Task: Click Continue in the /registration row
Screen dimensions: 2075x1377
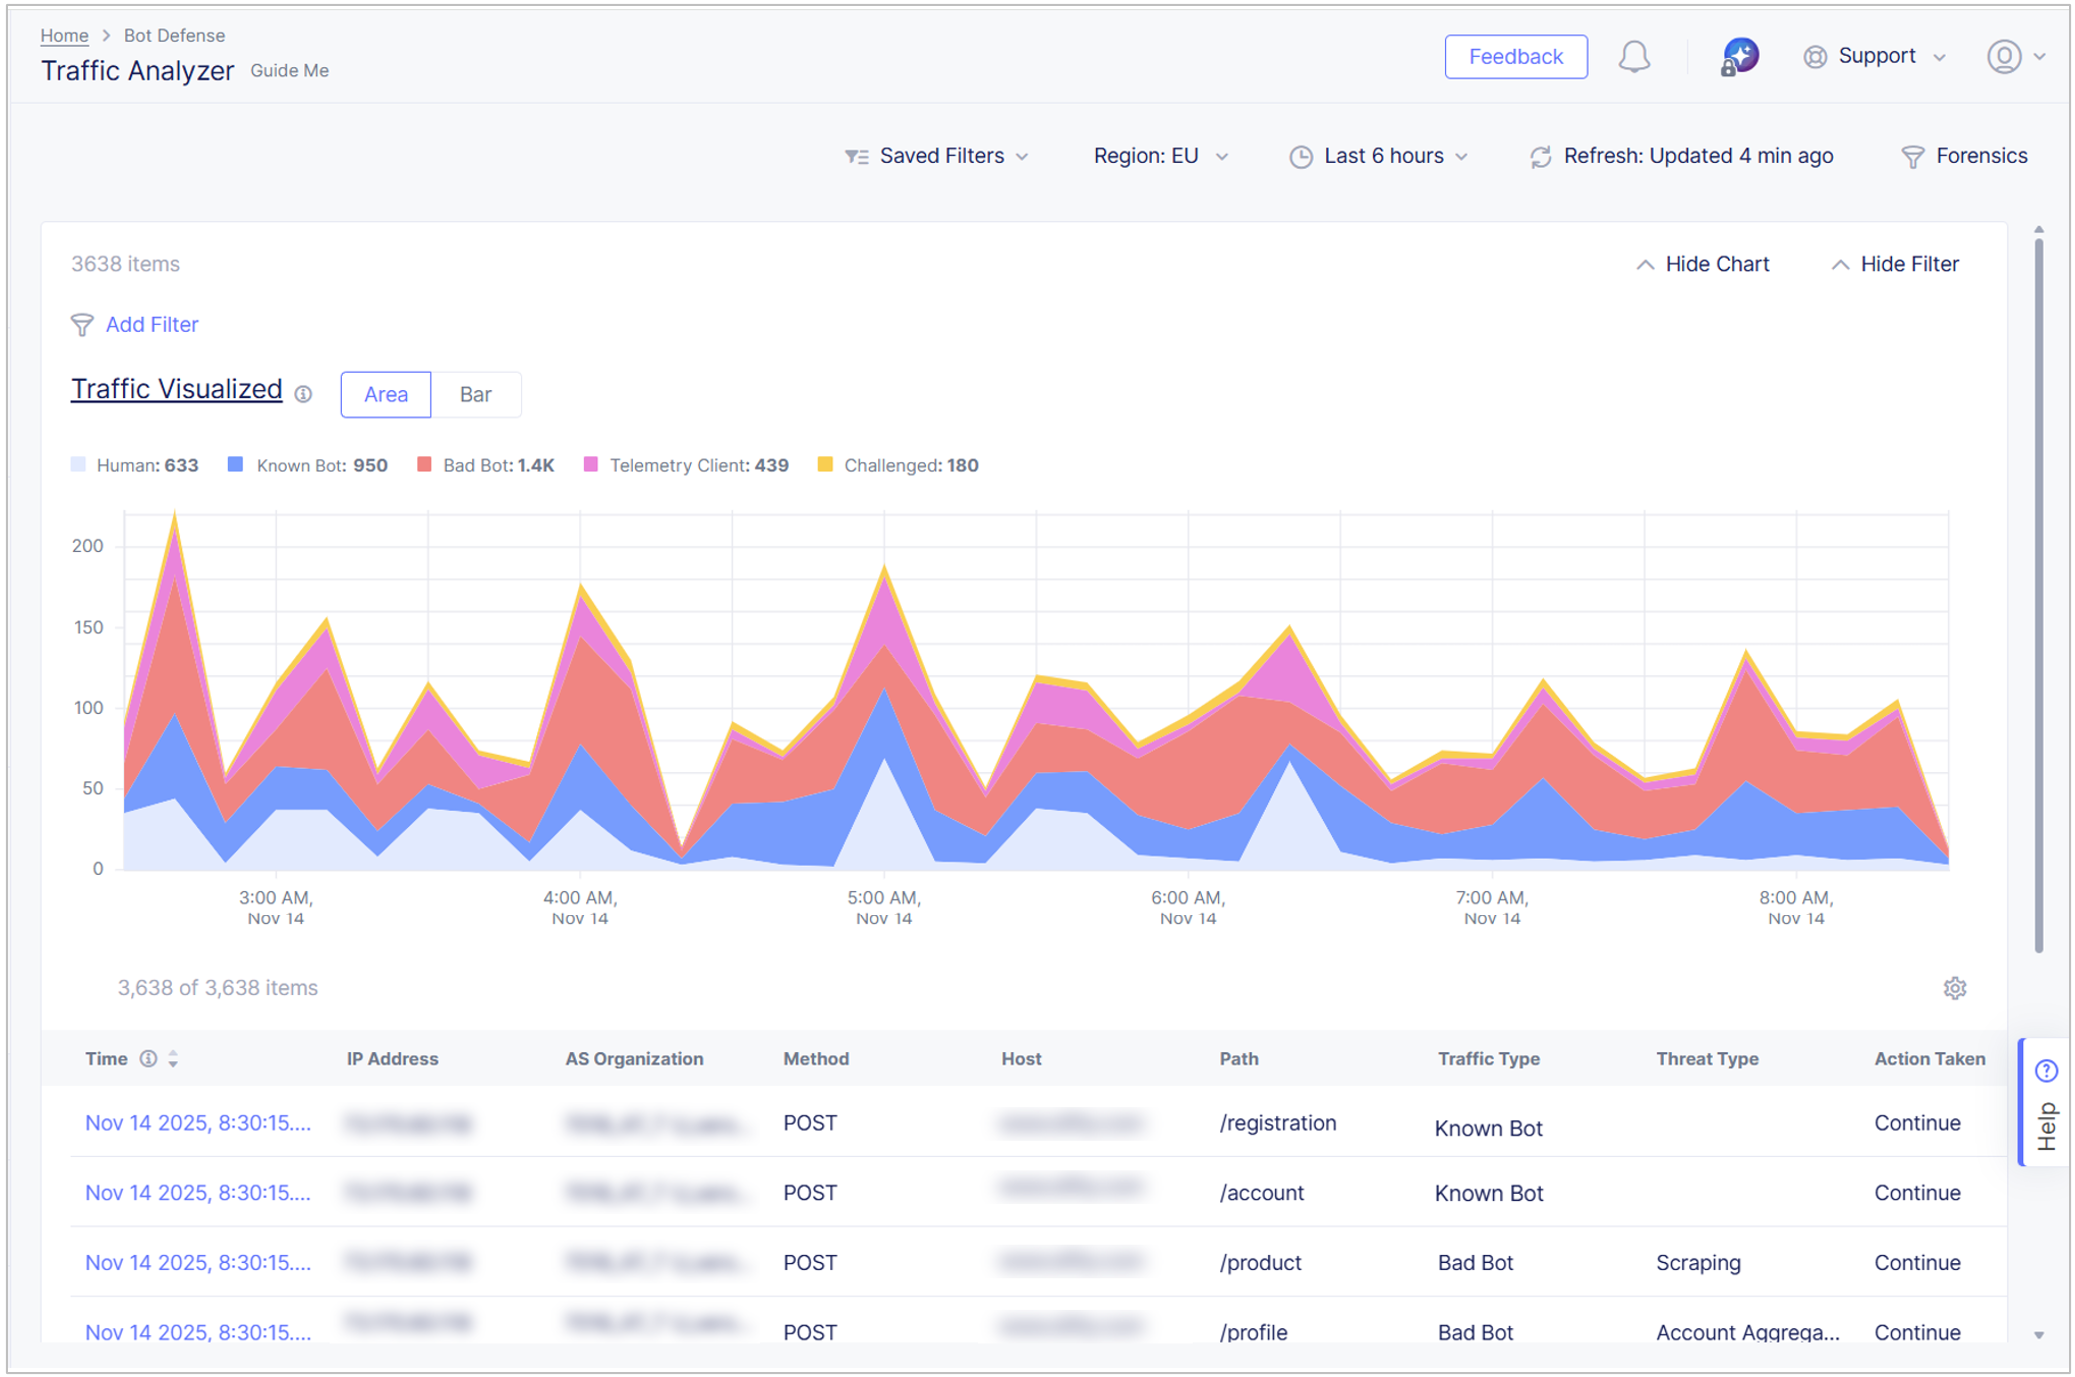Action: click(x=1917, y=1123)
